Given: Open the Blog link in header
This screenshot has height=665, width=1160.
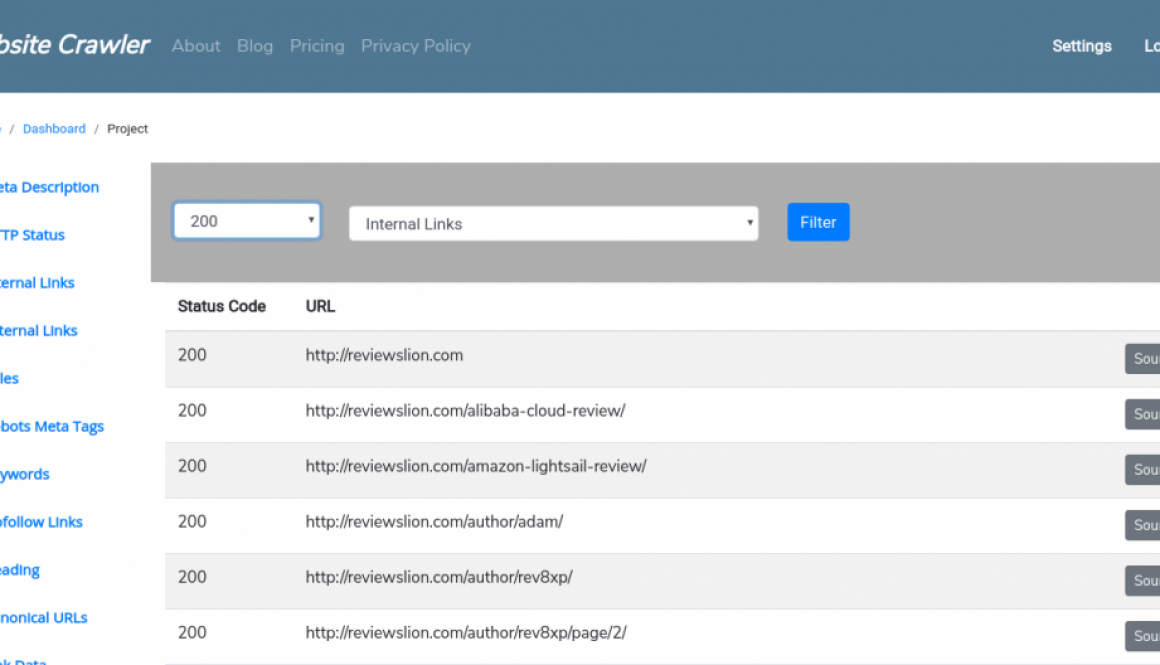Looking at the screenshot, I should pos(254,46).
